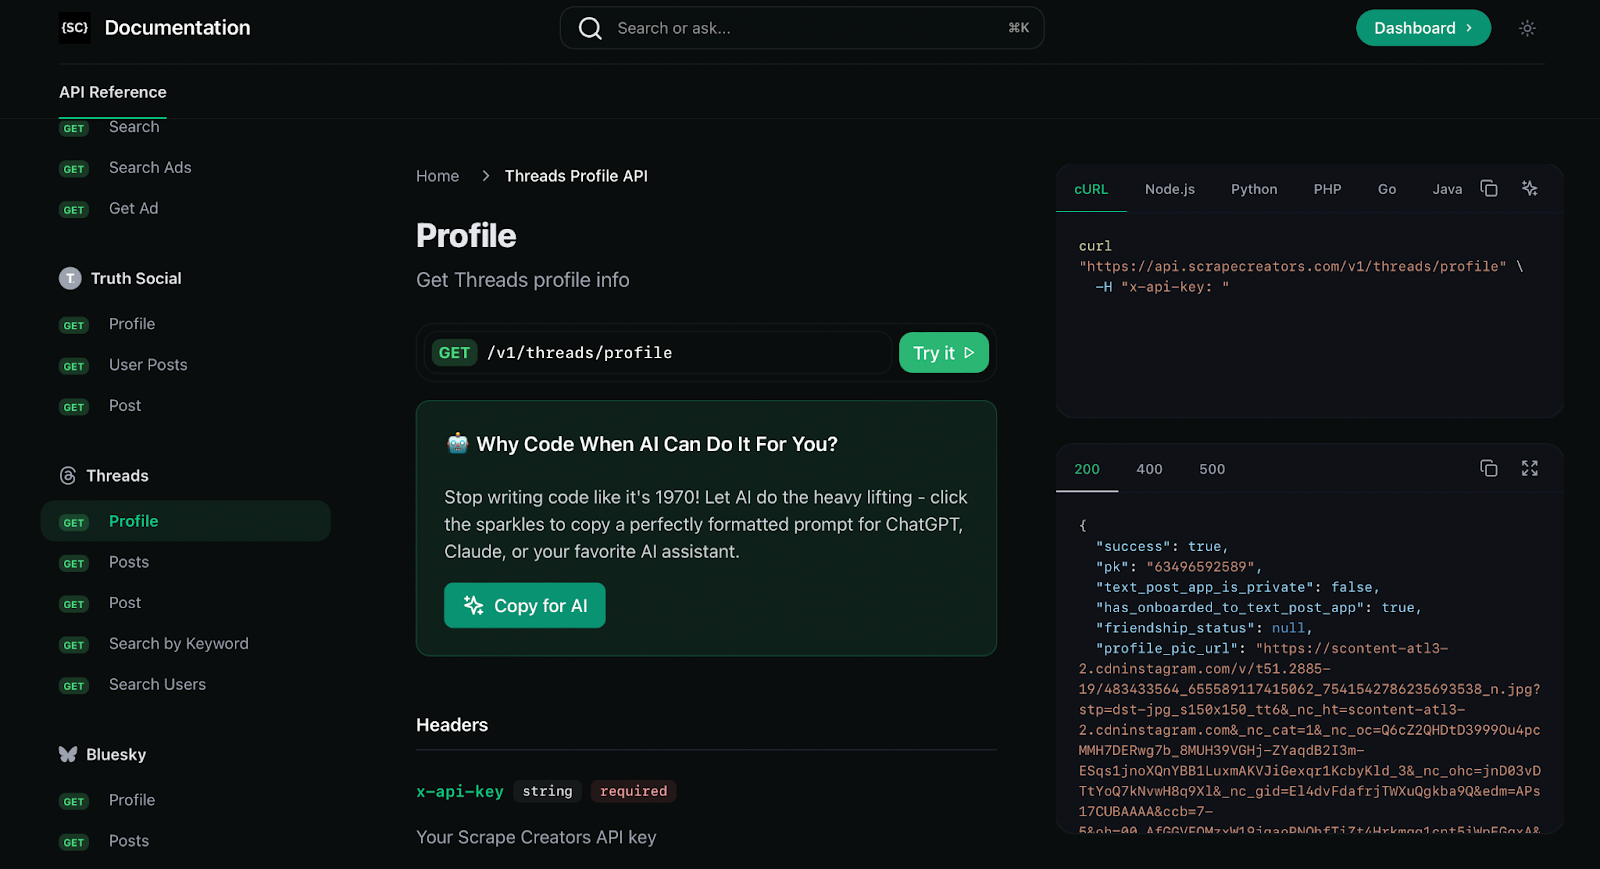Screen dimensions: 1600x869
Task: Click the SC logo icon
Action: click(75, 28)
